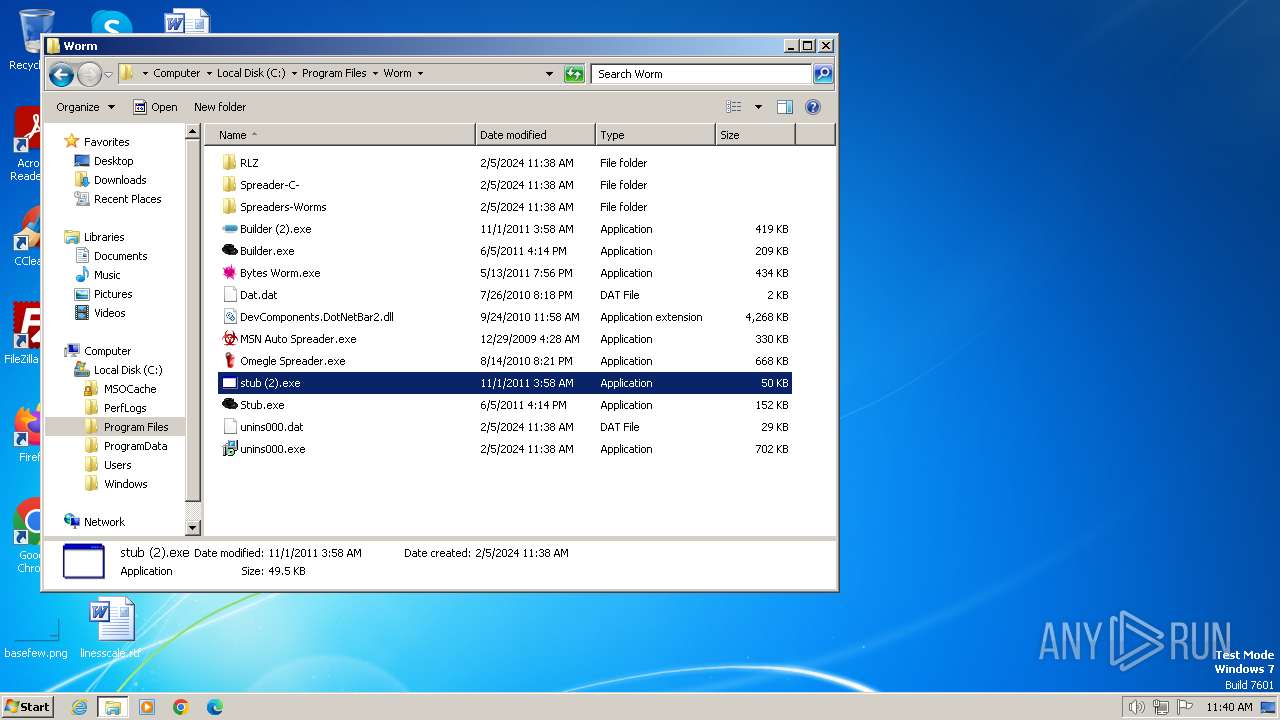Toggle the preview pane button

[x=785, y=107]
